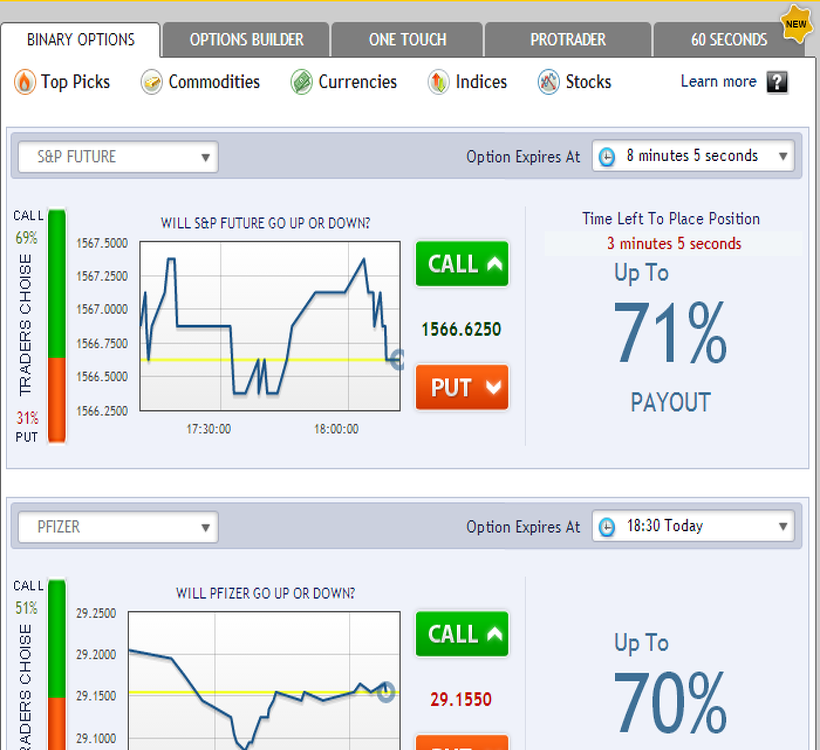This screenshot has width=820, height=750.
Task: Click the 31% put percentage
Action: pyautogui.click(x=27, y=418)
